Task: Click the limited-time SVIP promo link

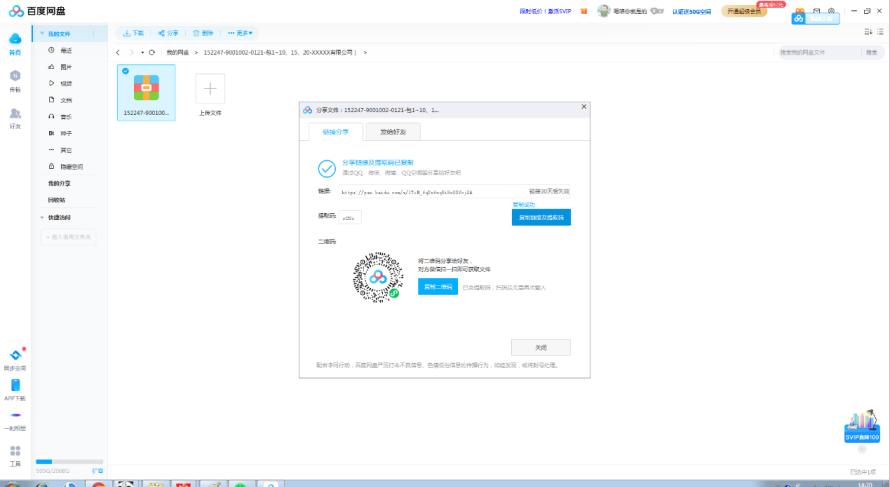Action: [x=545, y=11]
